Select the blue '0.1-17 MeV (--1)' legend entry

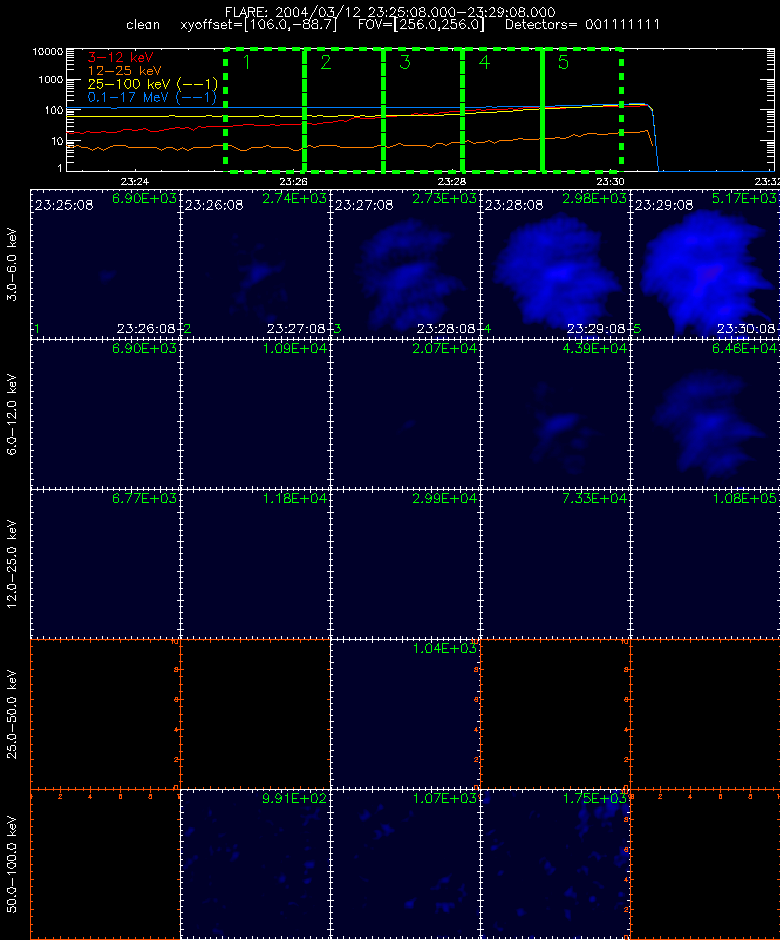pyautogui.click(x=152, y=97)
